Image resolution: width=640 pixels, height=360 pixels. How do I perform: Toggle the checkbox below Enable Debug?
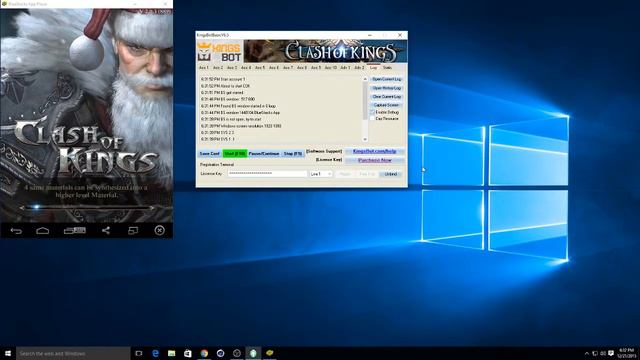point(372,118)
